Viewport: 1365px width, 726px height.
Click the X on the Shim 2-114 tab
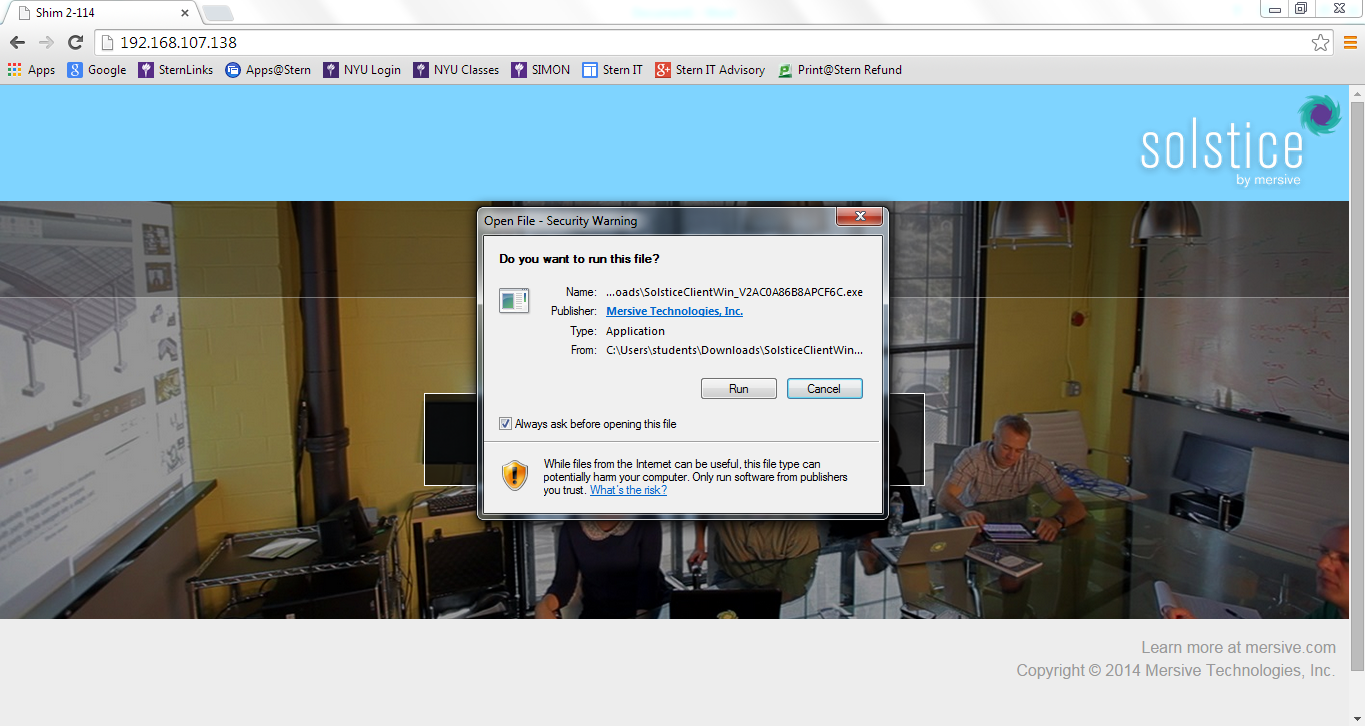185,14
